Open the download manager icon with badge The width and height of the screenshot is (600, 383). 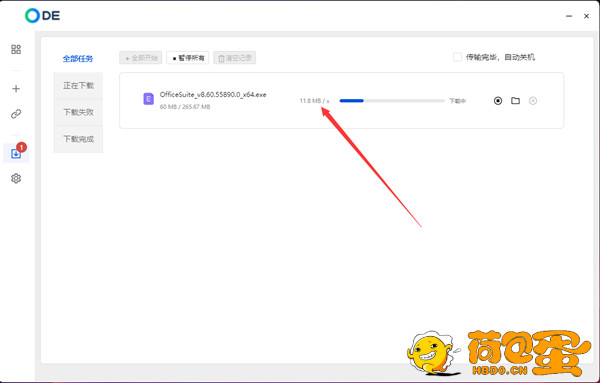coord(16,153)
